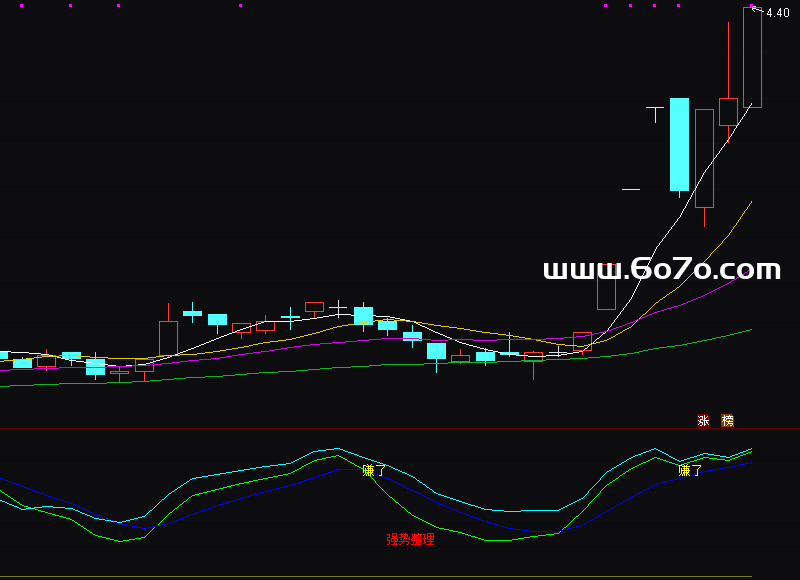This screenshot has width=800, height=580.
Task: Click the tall hollow candle right of cyan bar
Action: 704,158
